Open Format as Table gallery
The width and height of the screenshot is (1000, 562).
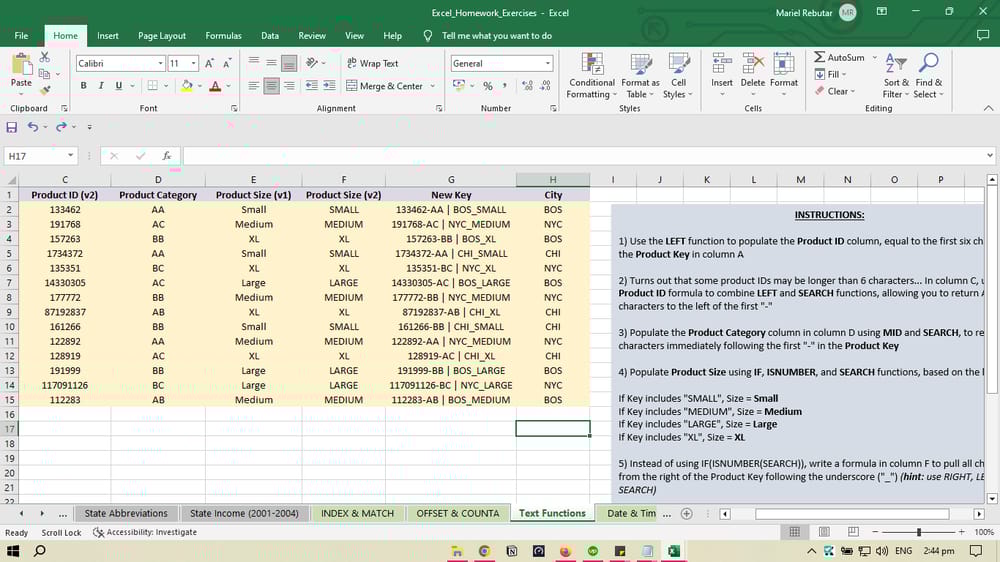640,76
